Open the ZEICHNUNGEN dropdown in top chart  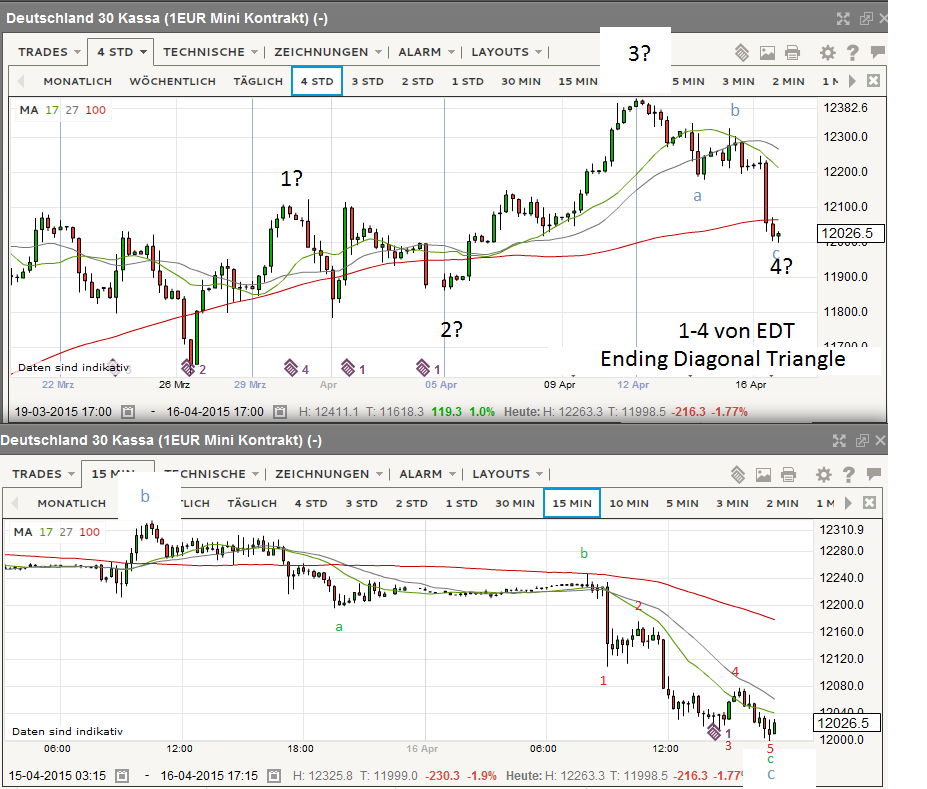329,52
